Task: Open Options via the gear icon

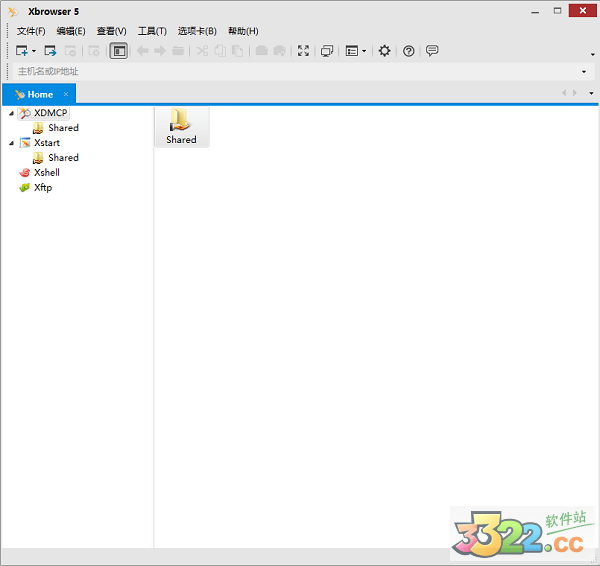Action: [x=385, y=51]
